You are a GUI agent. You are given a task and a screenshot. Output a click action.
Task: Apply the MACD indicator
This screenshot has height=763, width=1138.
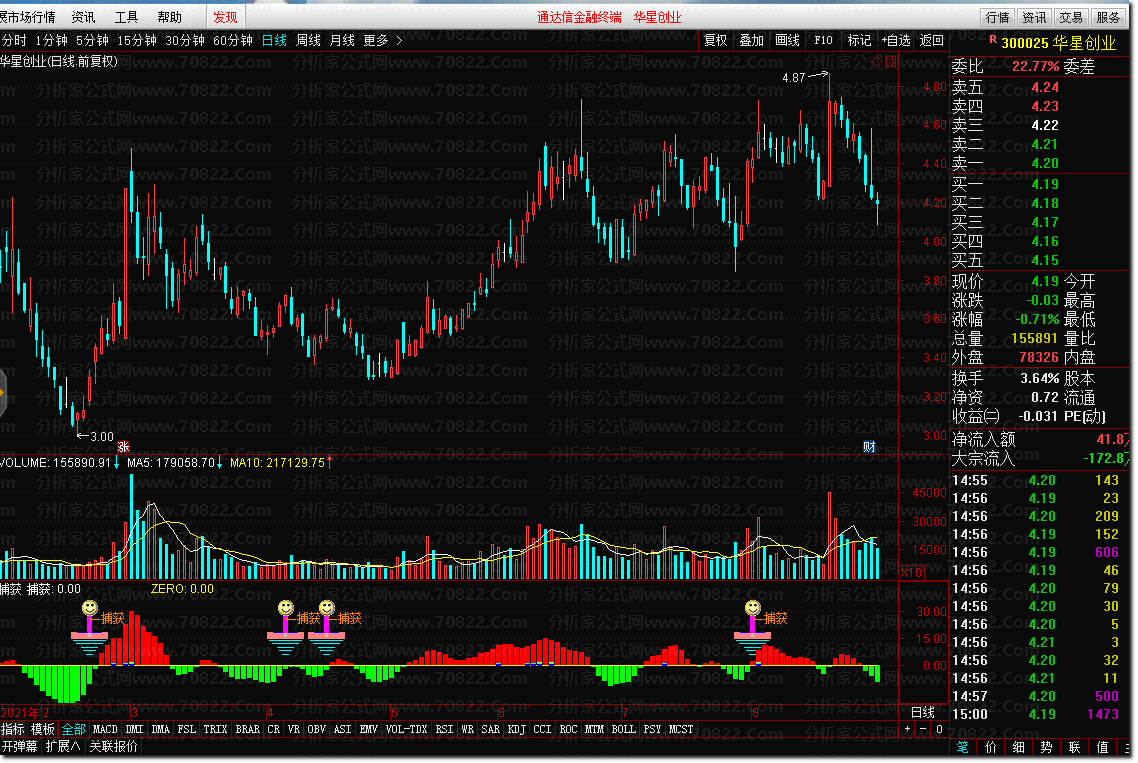coord(105,729)
